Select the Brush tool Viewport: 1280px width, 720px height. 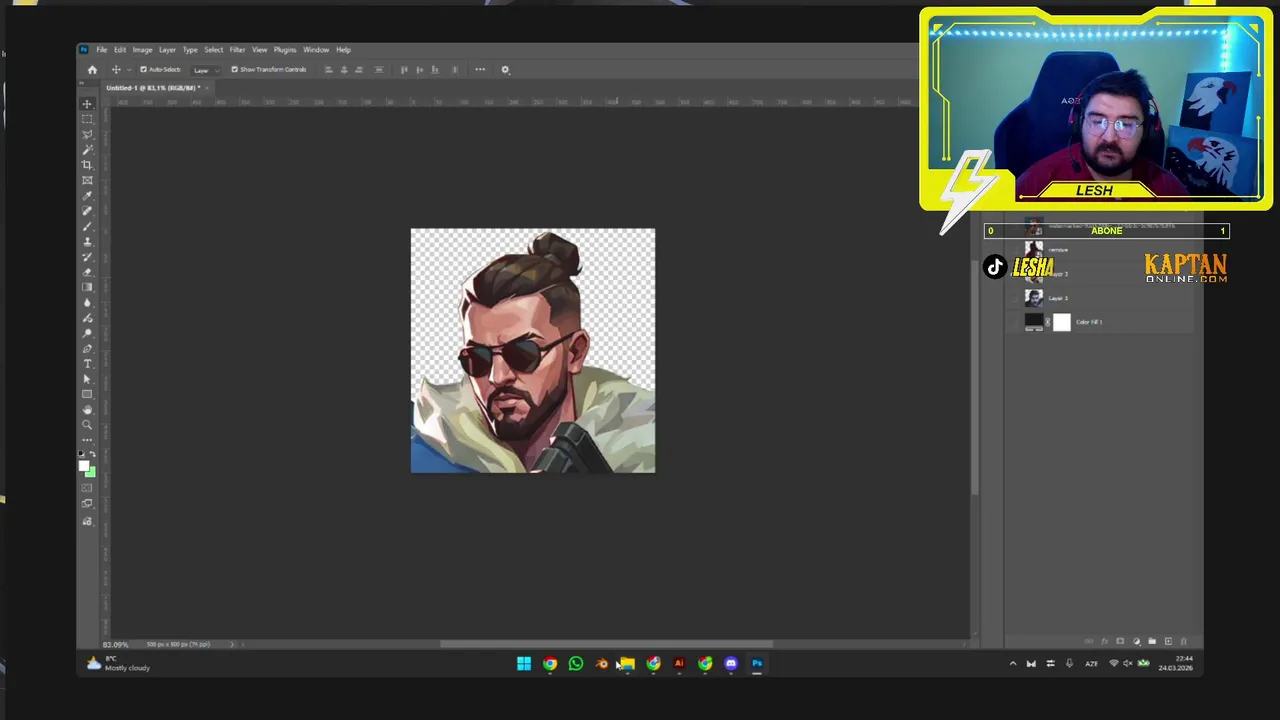[x=87, y=226]
